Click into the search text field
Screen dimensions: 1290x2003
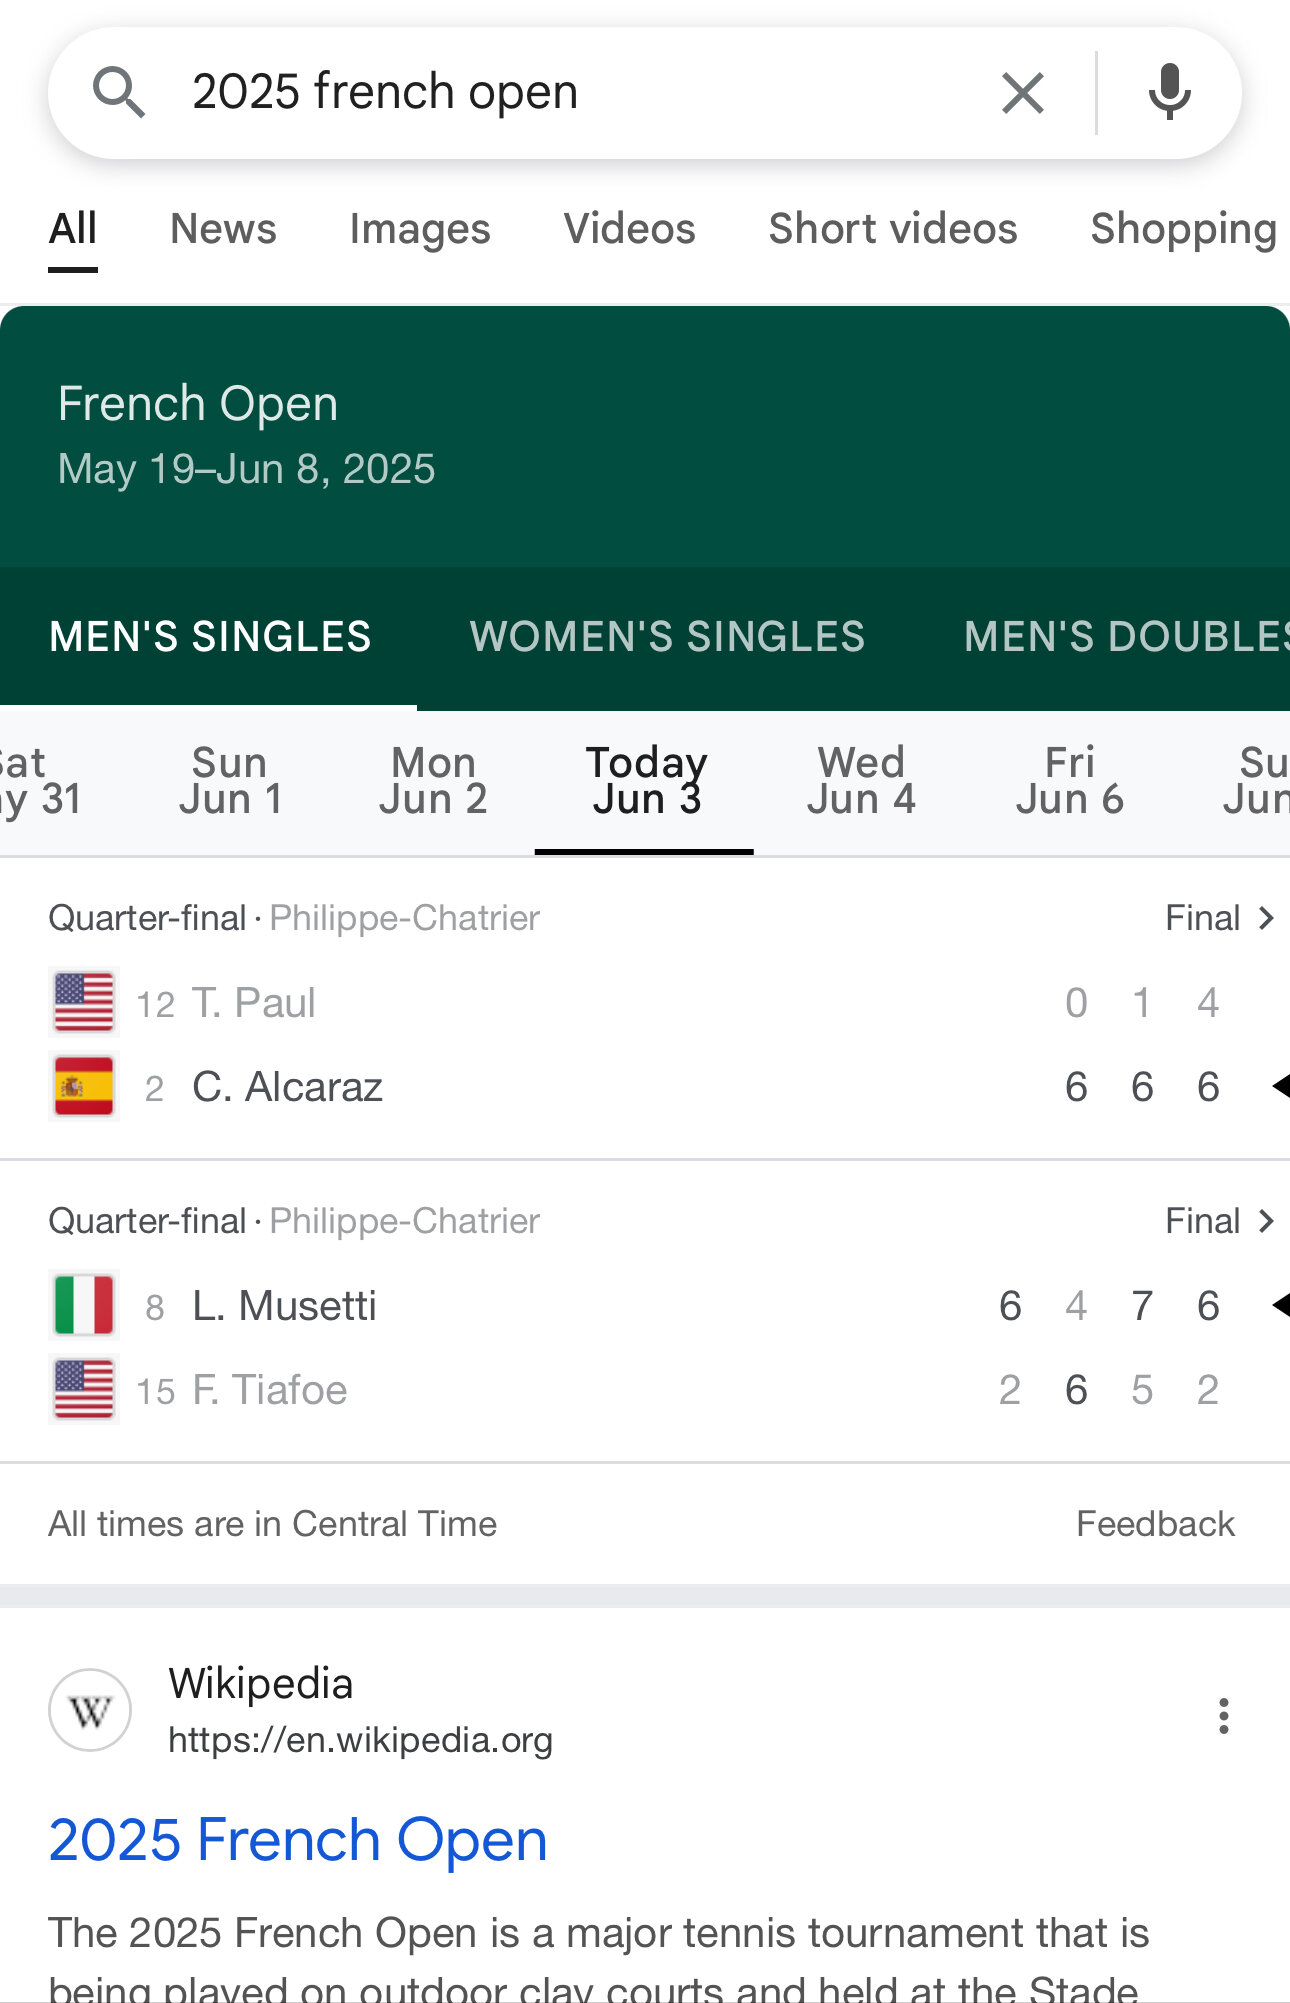[580, 92]
